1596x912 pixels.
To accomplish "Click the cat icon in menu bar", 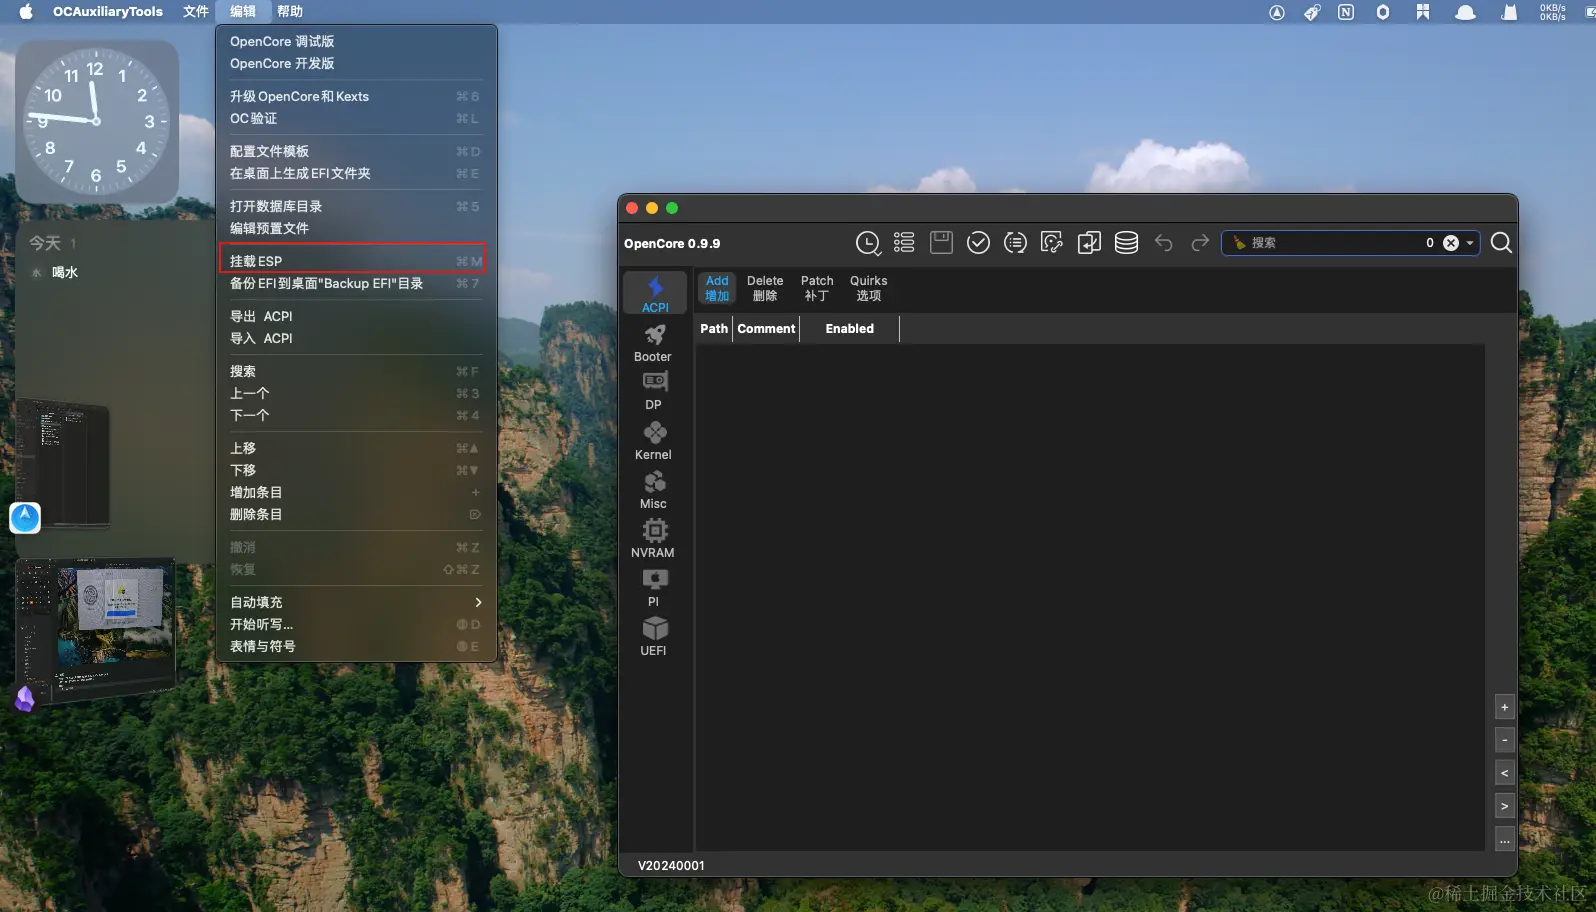I will pos(1509,12).
